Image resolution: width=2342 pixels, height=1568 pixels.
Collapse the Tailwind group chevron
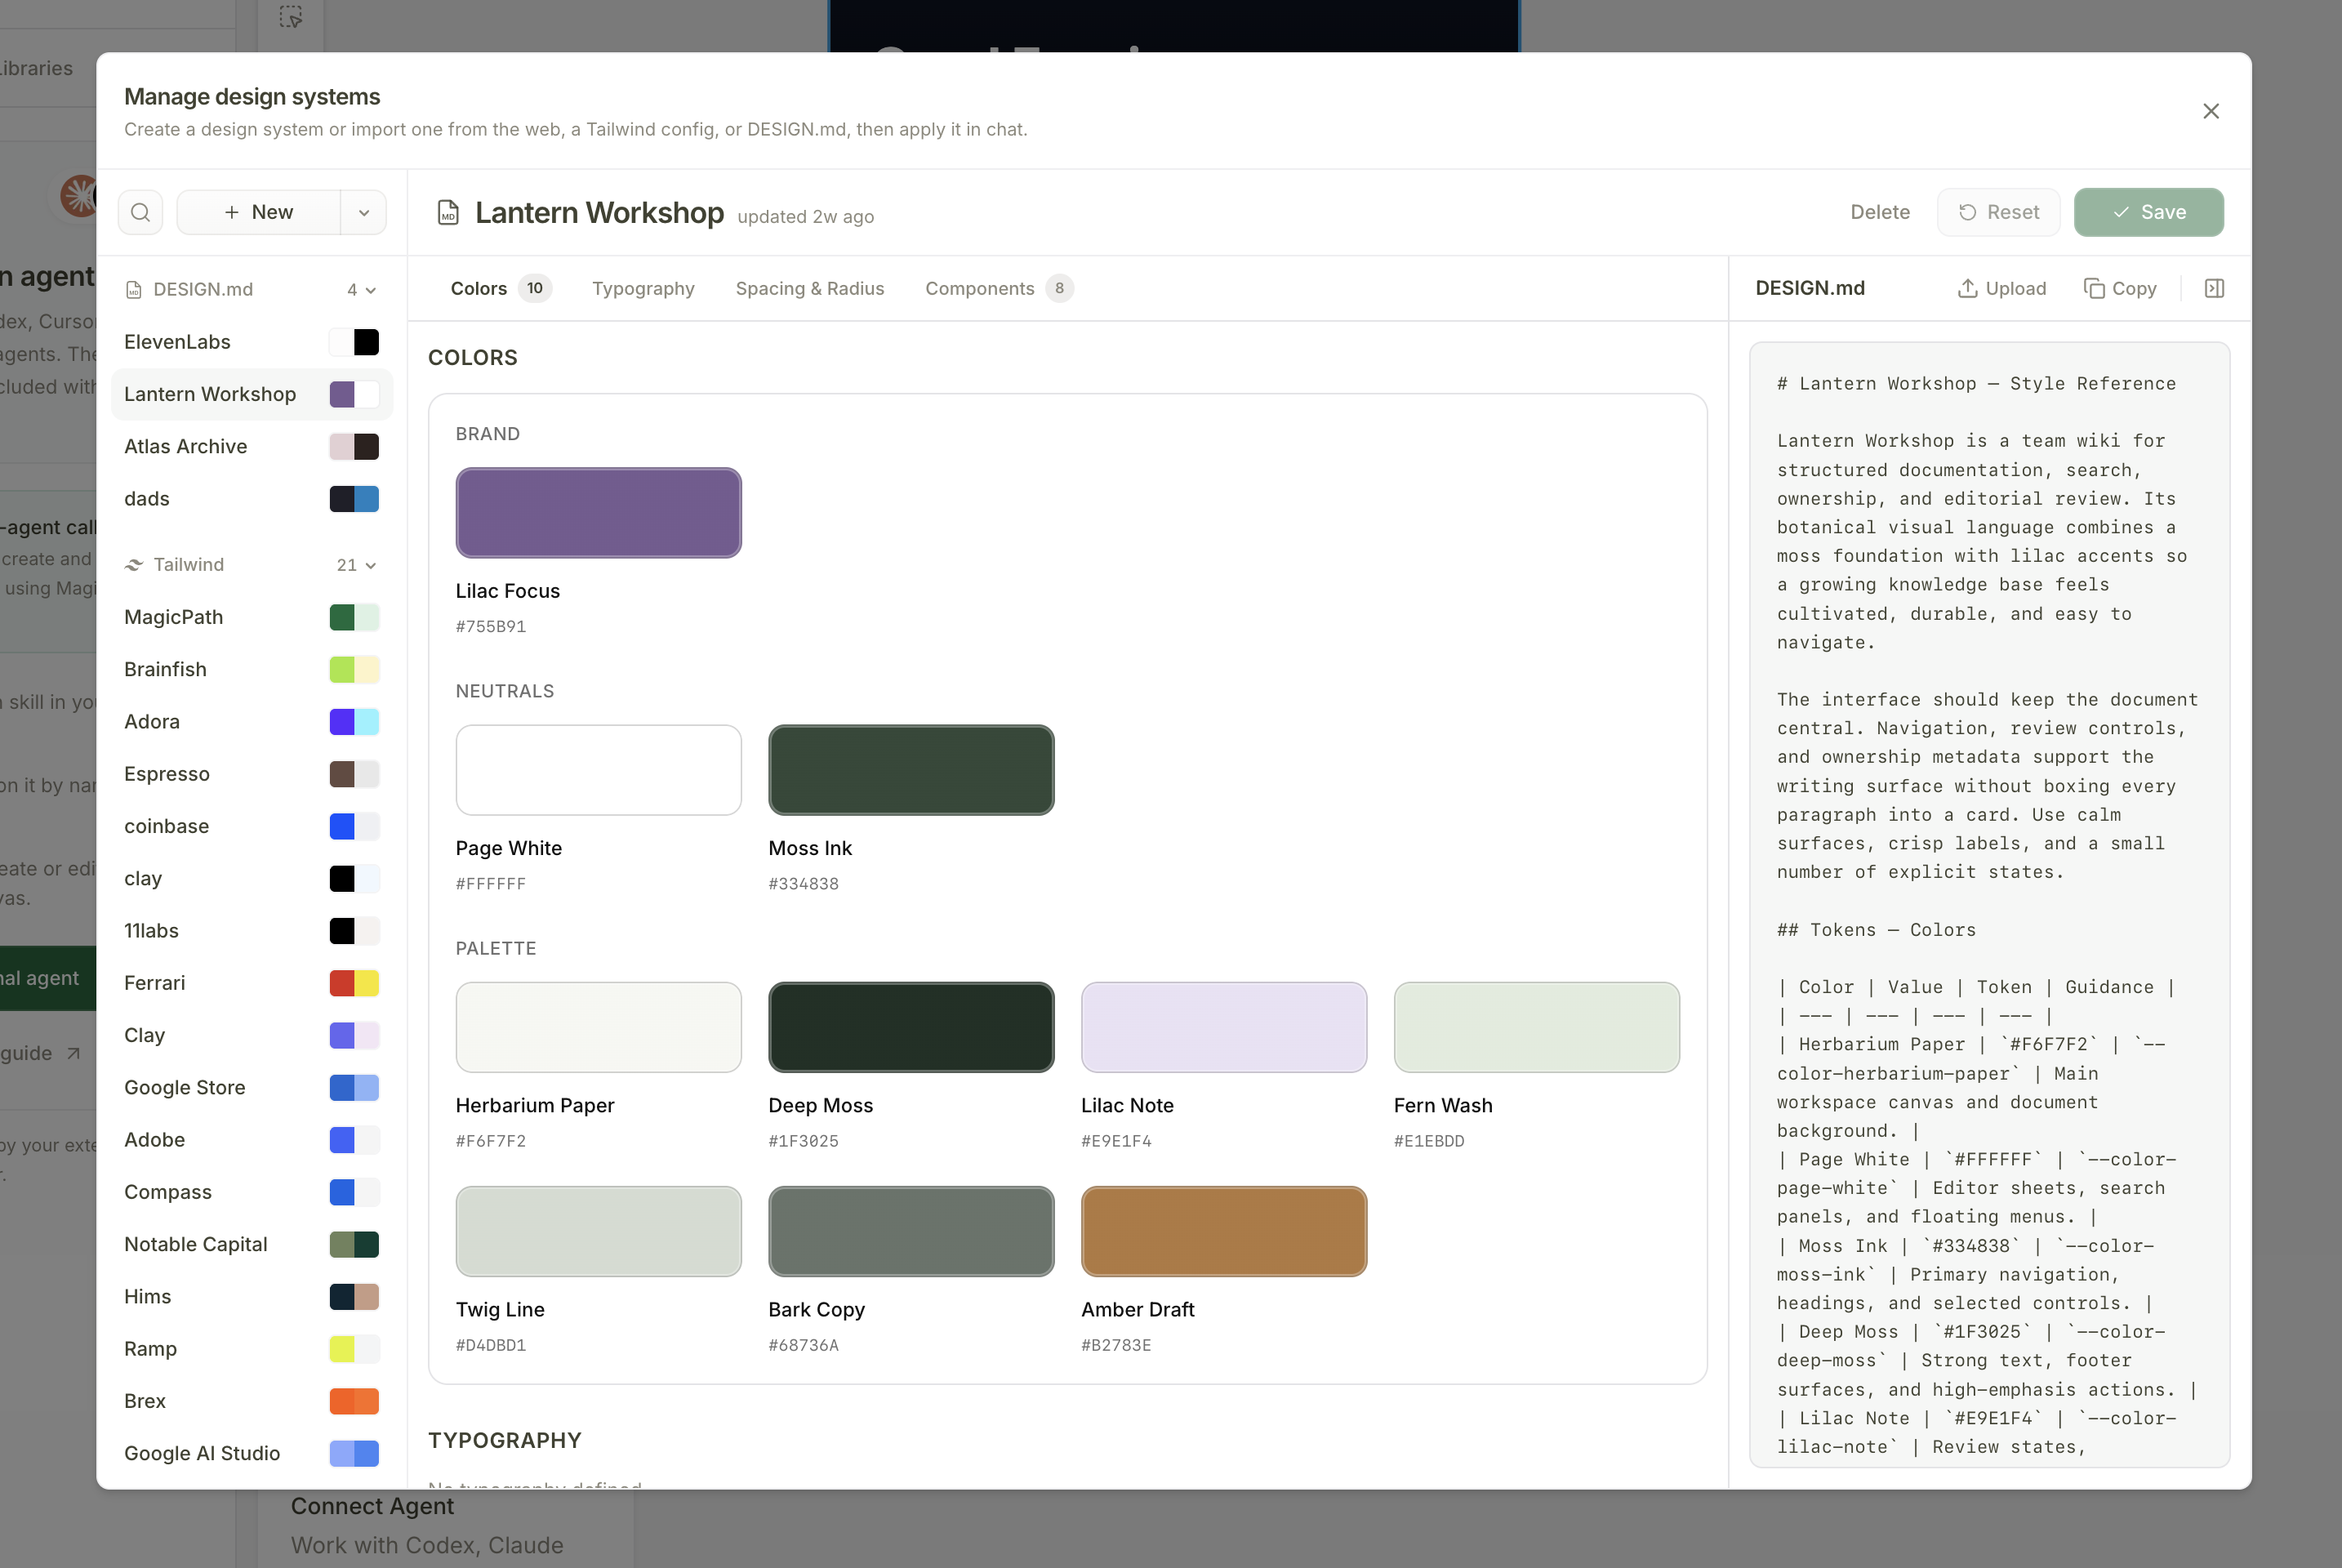(x=371, y=565)
